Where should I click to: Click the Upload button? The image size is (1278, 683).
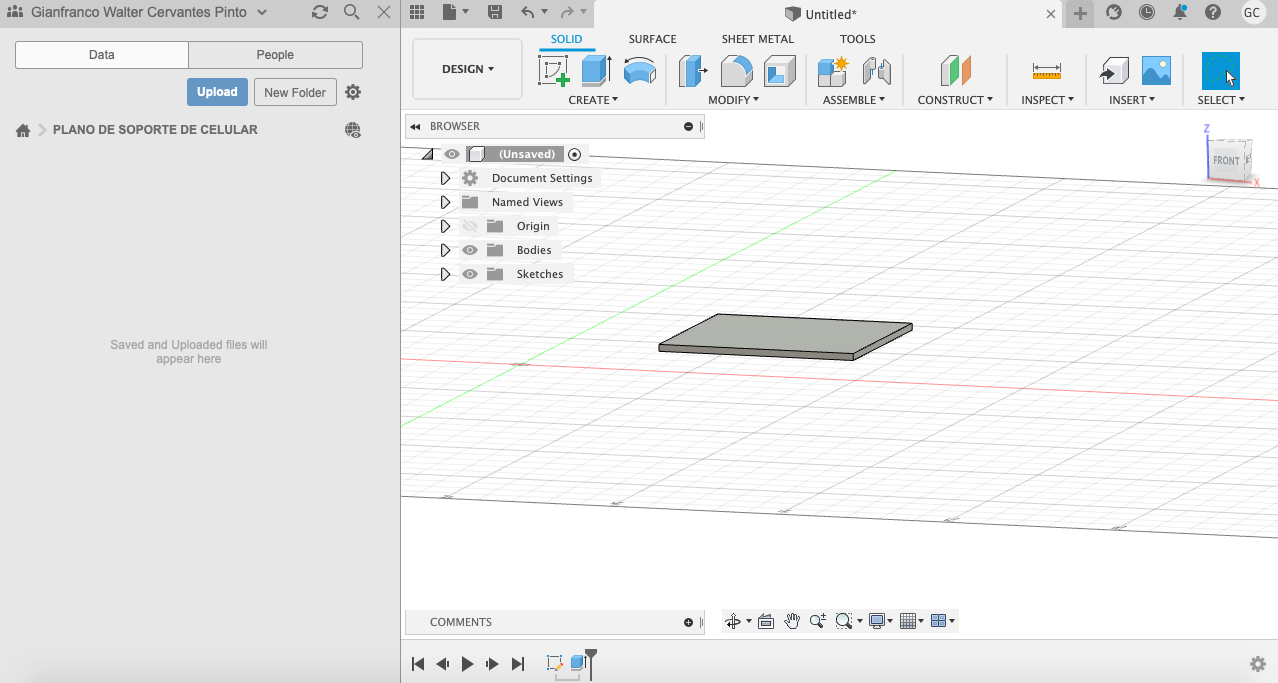(217, 92)
